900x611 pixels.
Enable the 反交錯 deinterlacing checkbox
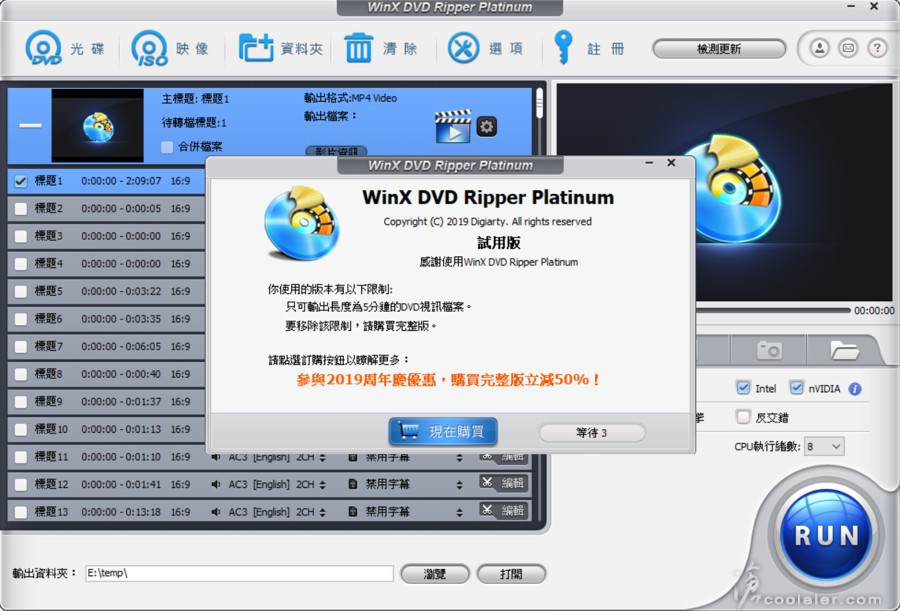tap(743, 416)
